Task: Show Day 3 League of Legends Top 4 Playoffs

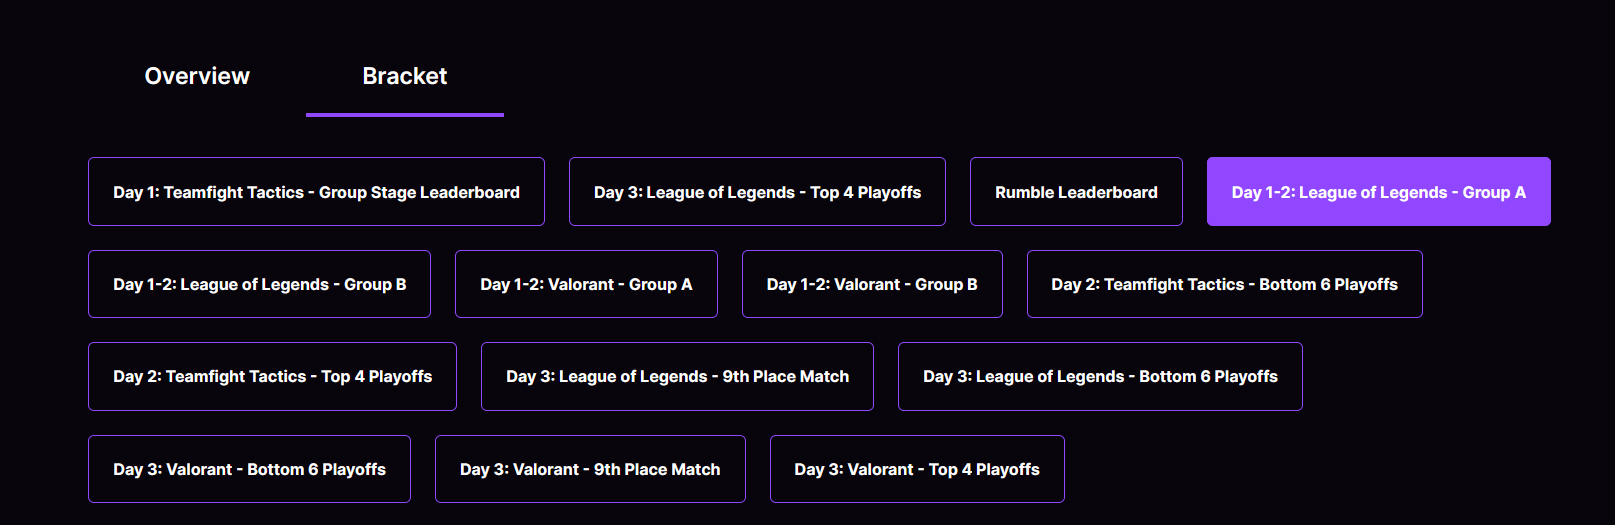Action: [757, 192]
